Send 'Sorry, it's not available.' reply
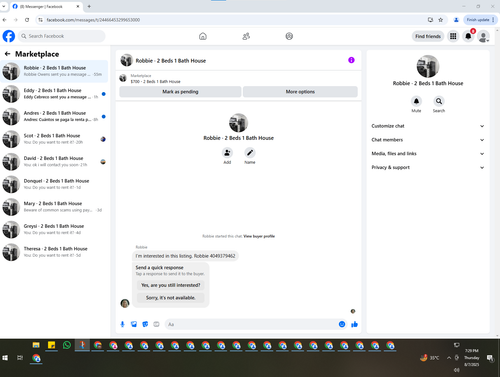This screenshot has width=500, height=377. (x=171, y=298)
